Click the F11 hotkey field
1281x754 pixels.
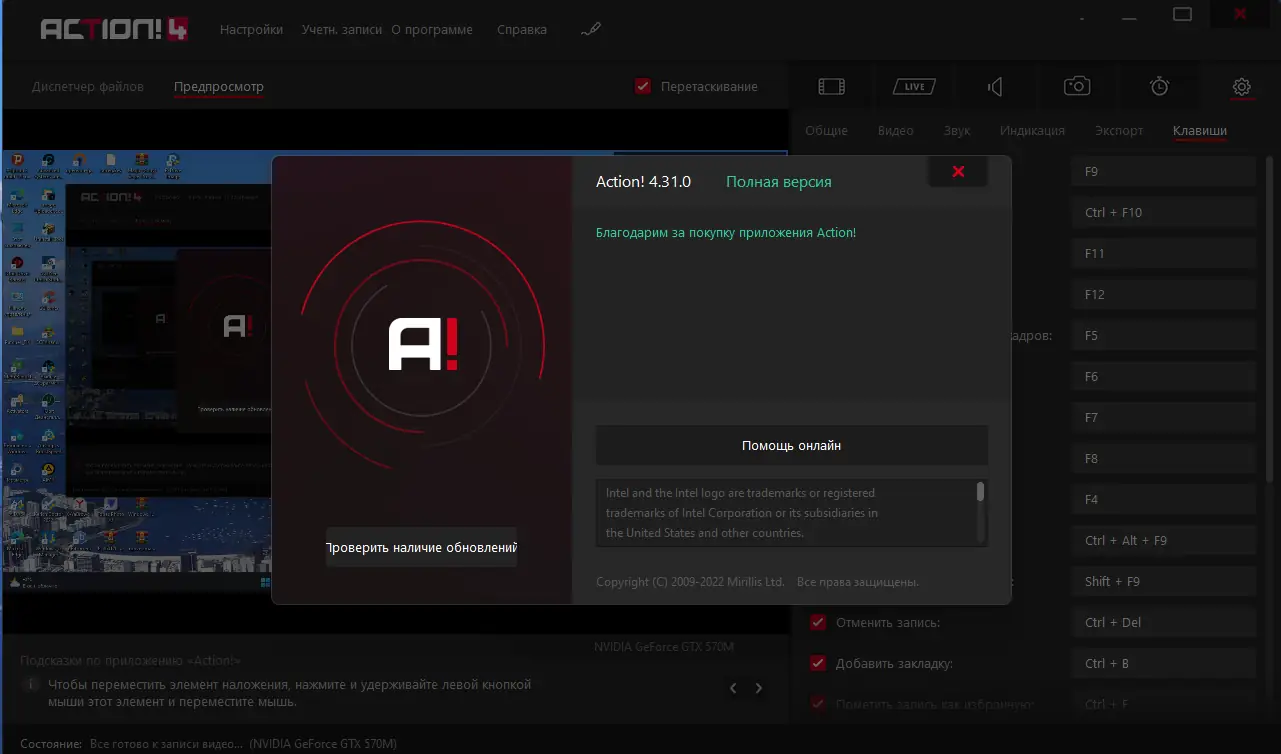point(1163,254)
